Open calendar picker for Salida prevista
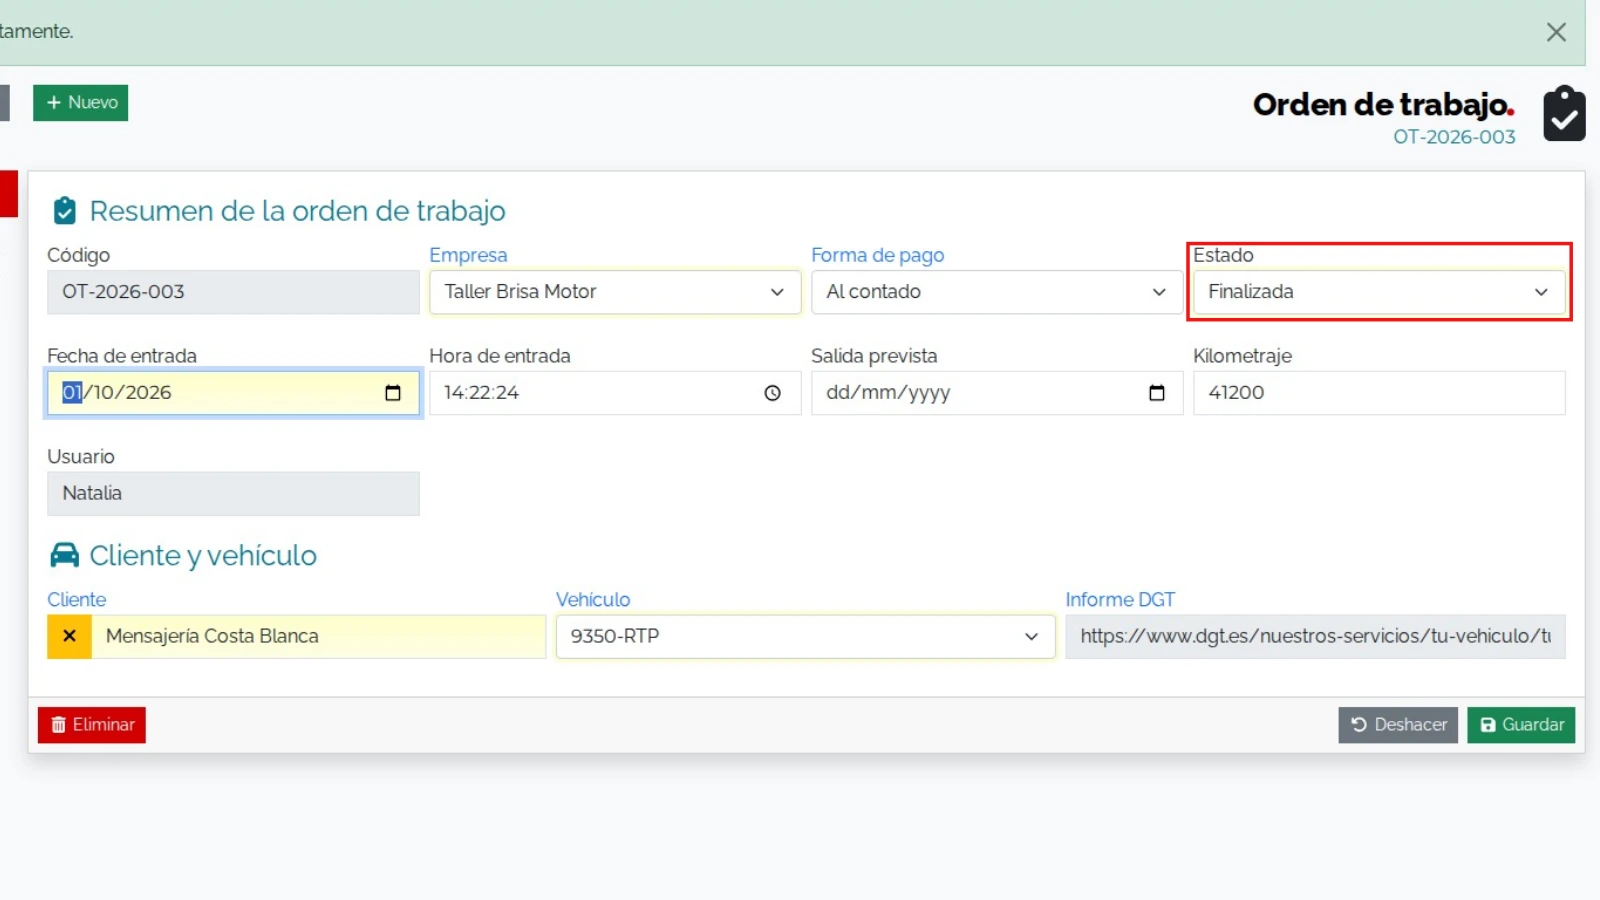Image resolution: width=1600 pixels, height=900 pixels. click(x=1157, y=393)
